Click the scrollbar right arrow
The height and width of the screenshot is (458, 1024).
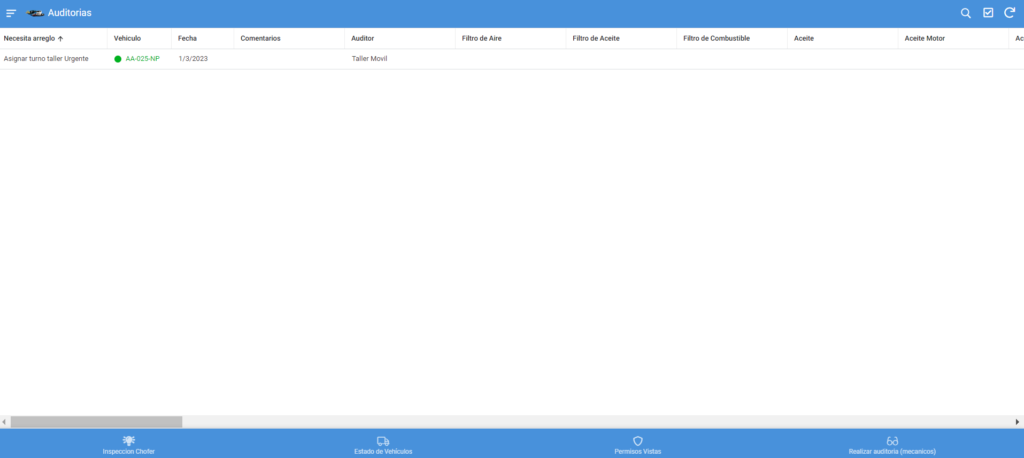pos(1018,422)
